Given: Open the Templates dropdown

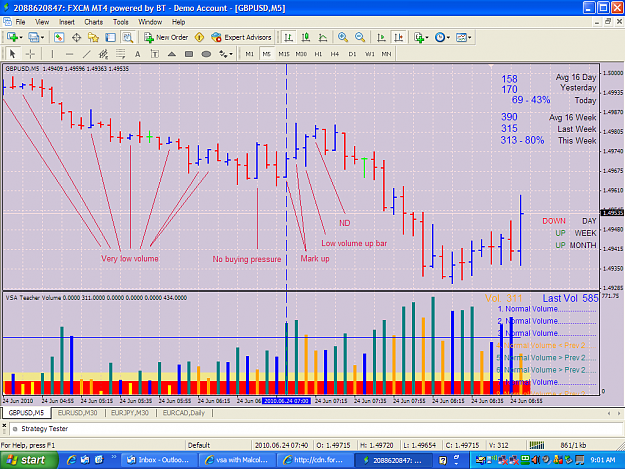Looking at the screenshot, I should click(464, 37).
